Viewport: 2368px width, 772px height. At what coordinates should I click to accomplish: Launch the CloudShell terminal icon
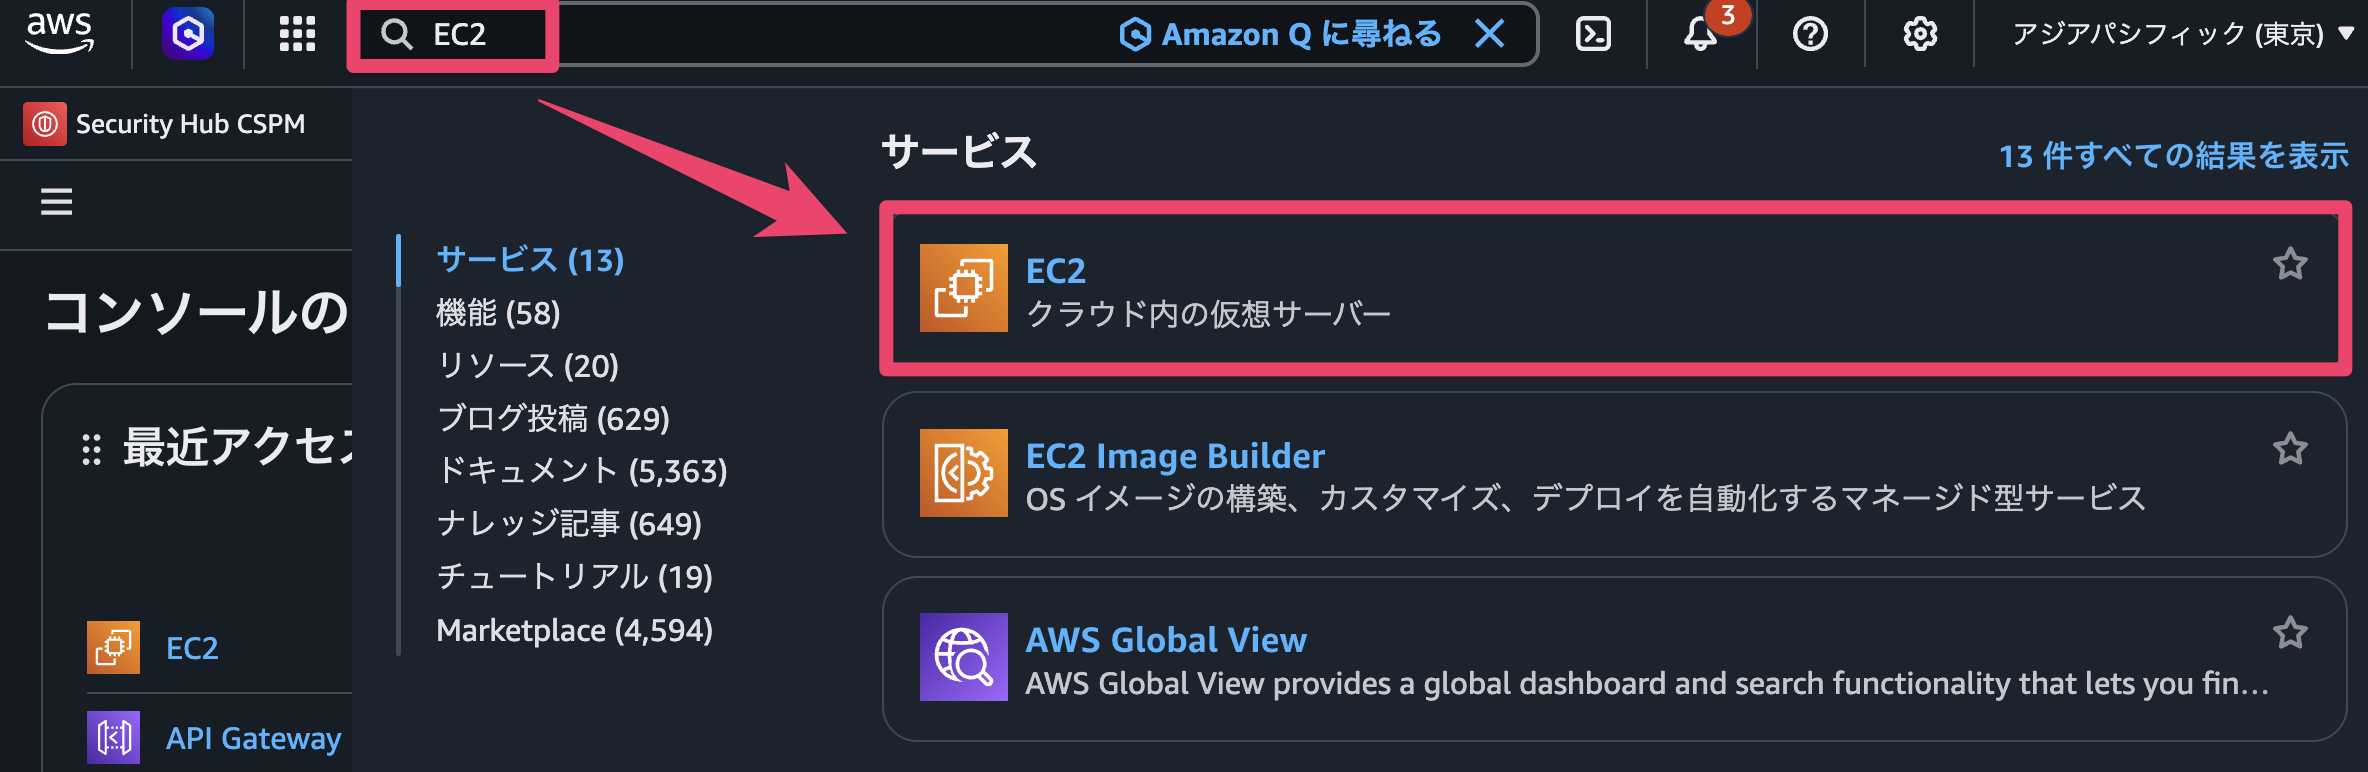tap(1593, 33)
